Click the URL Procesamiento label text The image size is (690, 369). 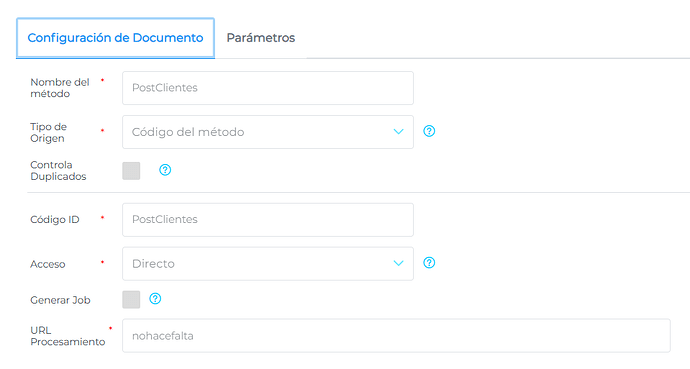68,336
